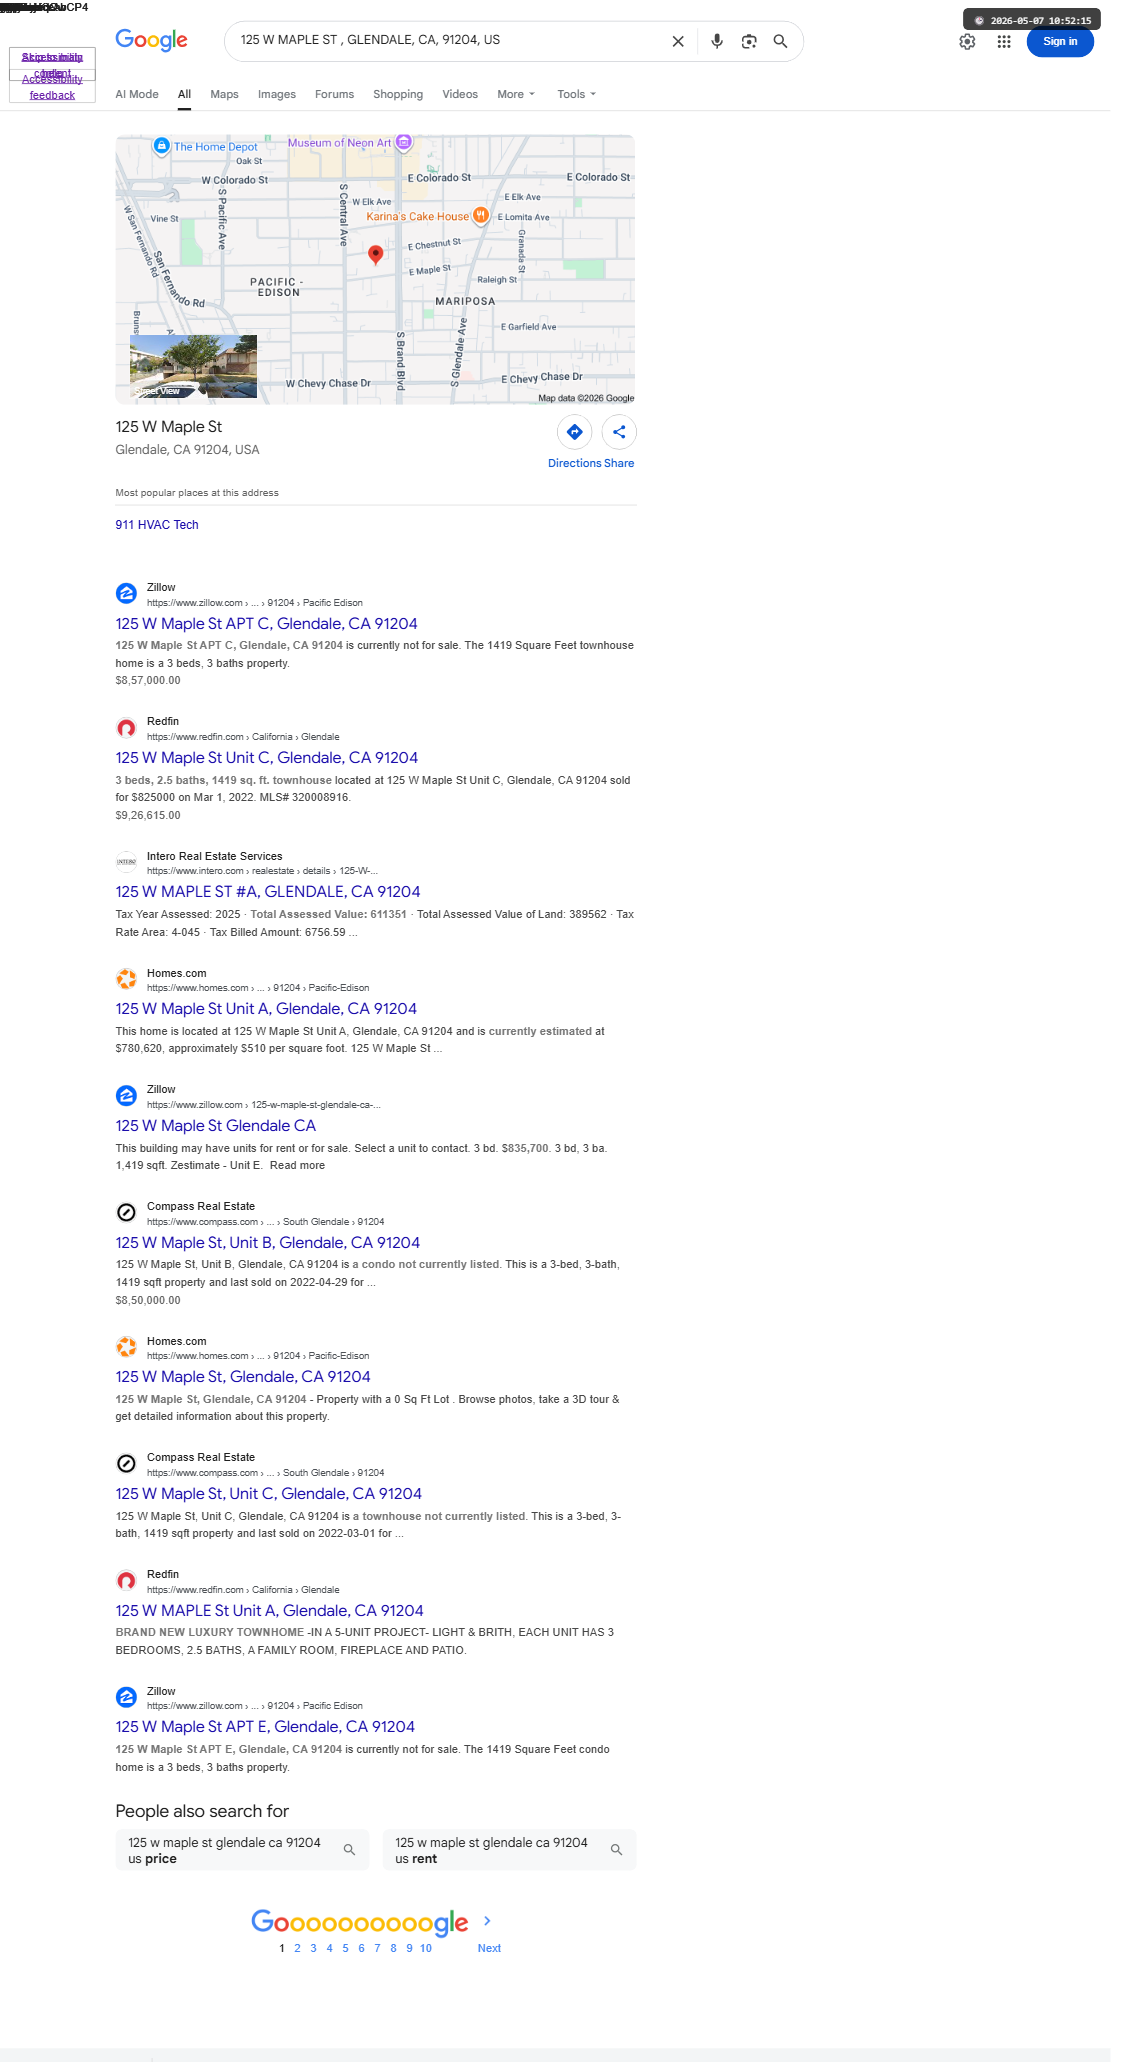
Task: Select the 'us price' related search
Action: (x=242, y=1850)
